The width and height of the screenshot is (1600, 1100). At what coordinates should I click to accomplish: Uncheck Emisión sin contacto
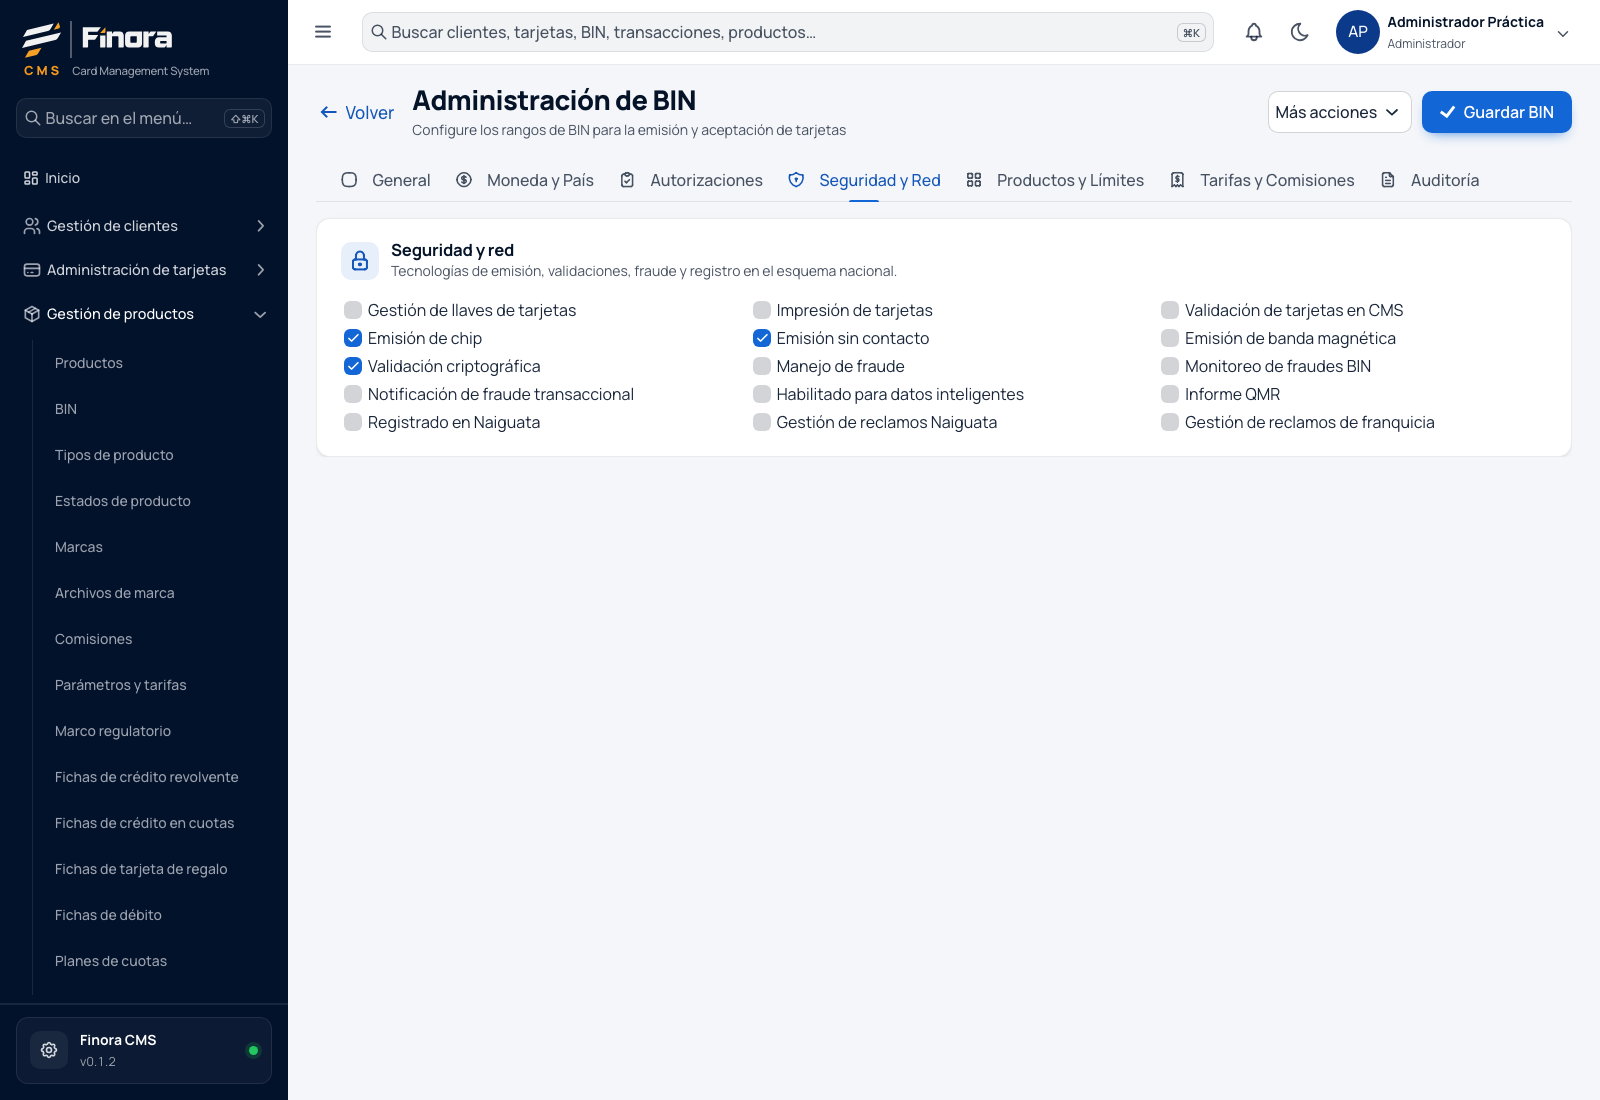click(762, 338)
